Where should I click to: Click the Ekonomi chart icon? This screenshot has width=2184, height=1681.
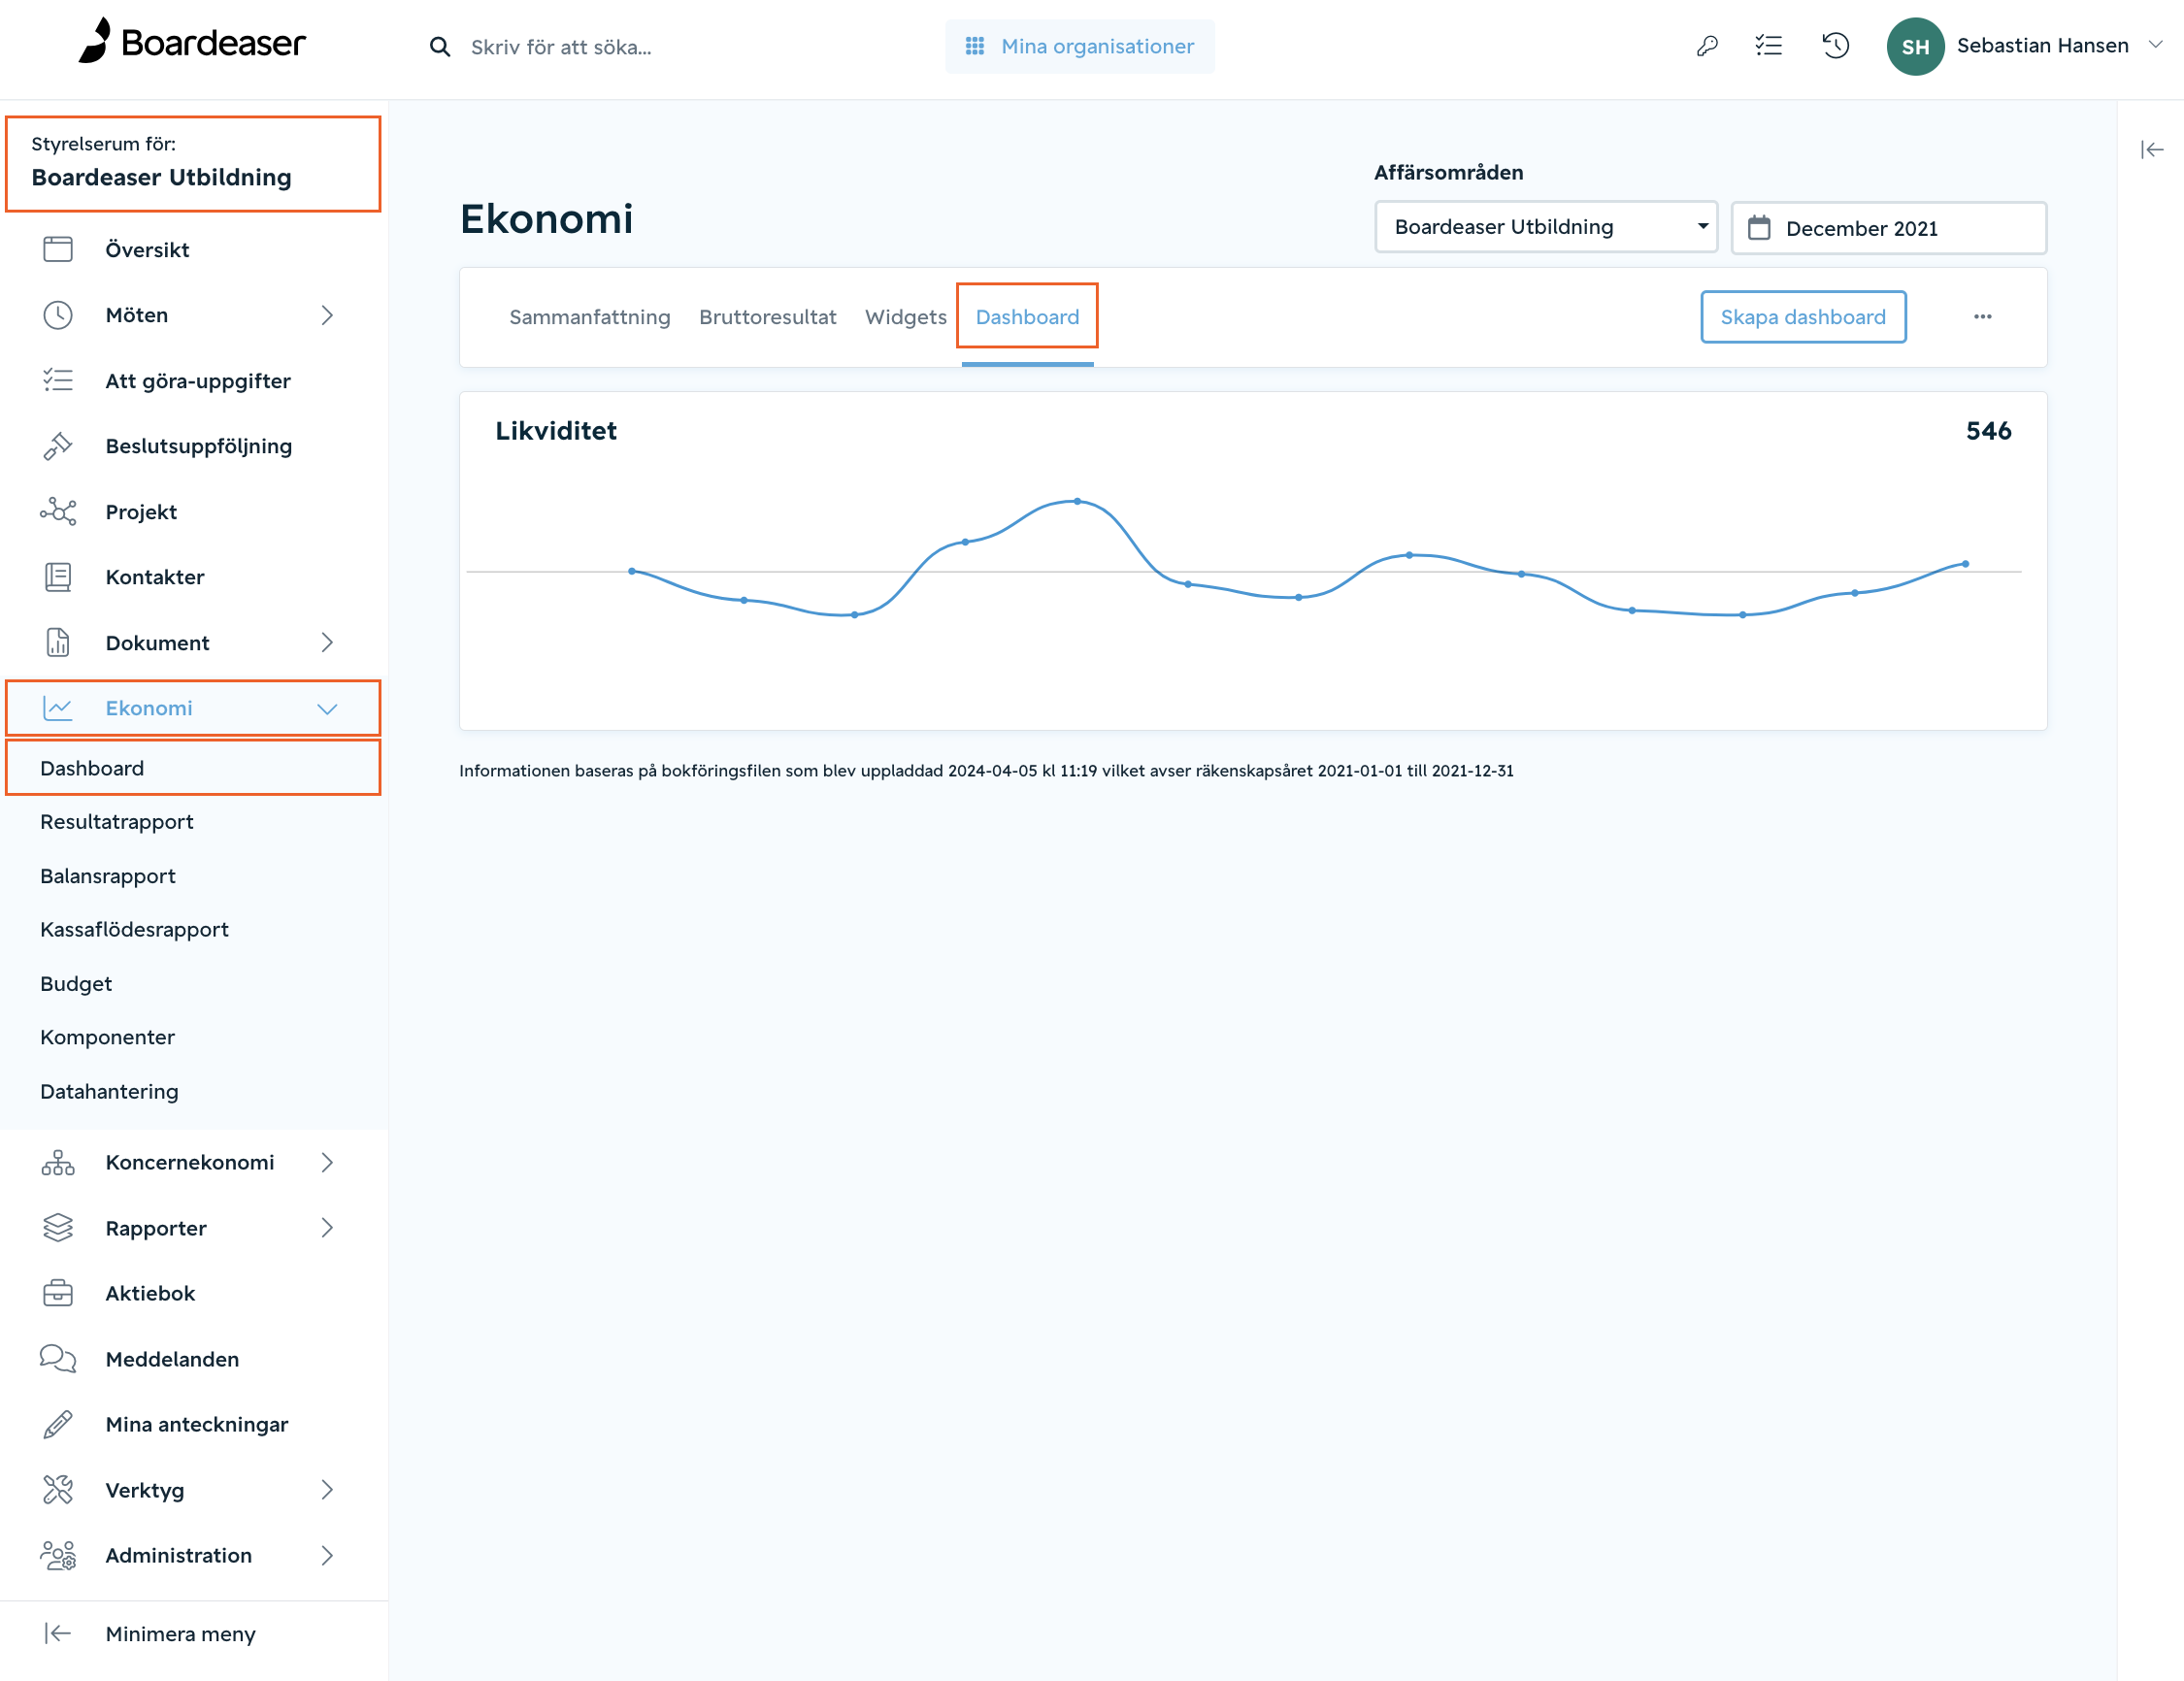(x=58, y=708)
